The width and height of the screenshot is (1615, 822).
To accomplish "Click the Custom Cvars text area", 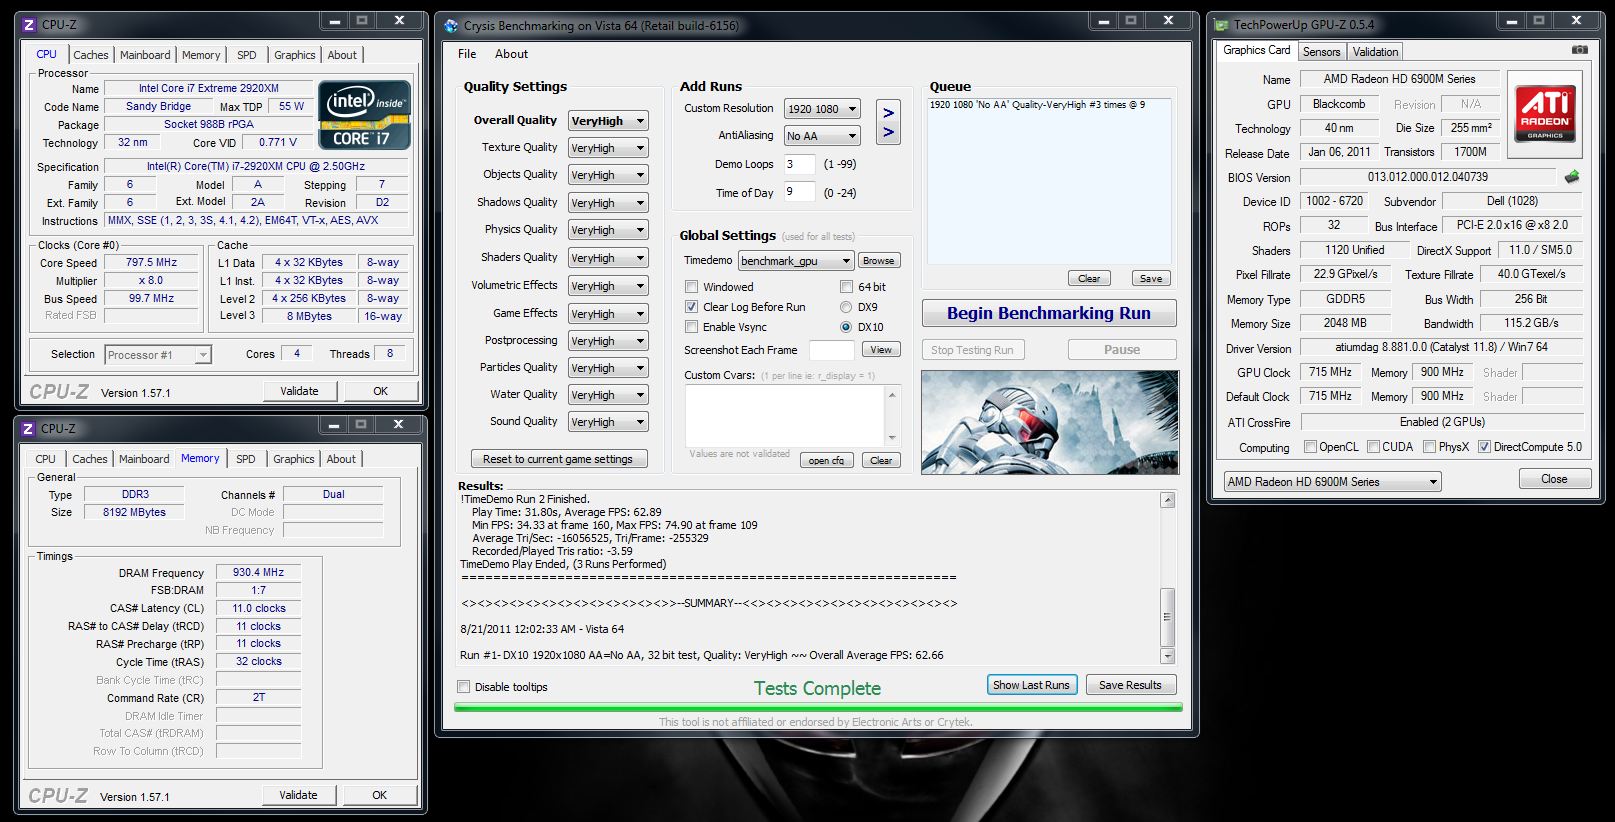I will (785, 415).
